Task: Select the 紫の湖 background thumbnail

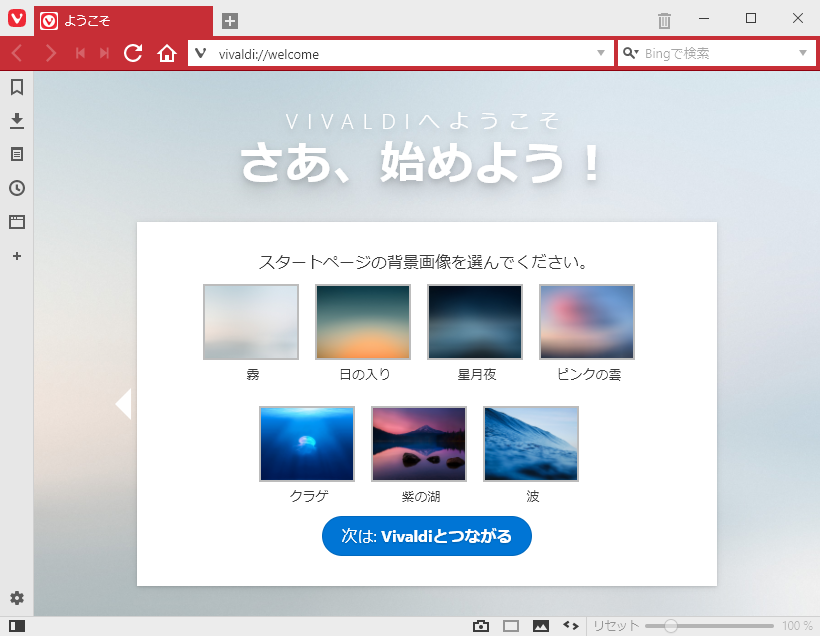Action: coord(419,444)
